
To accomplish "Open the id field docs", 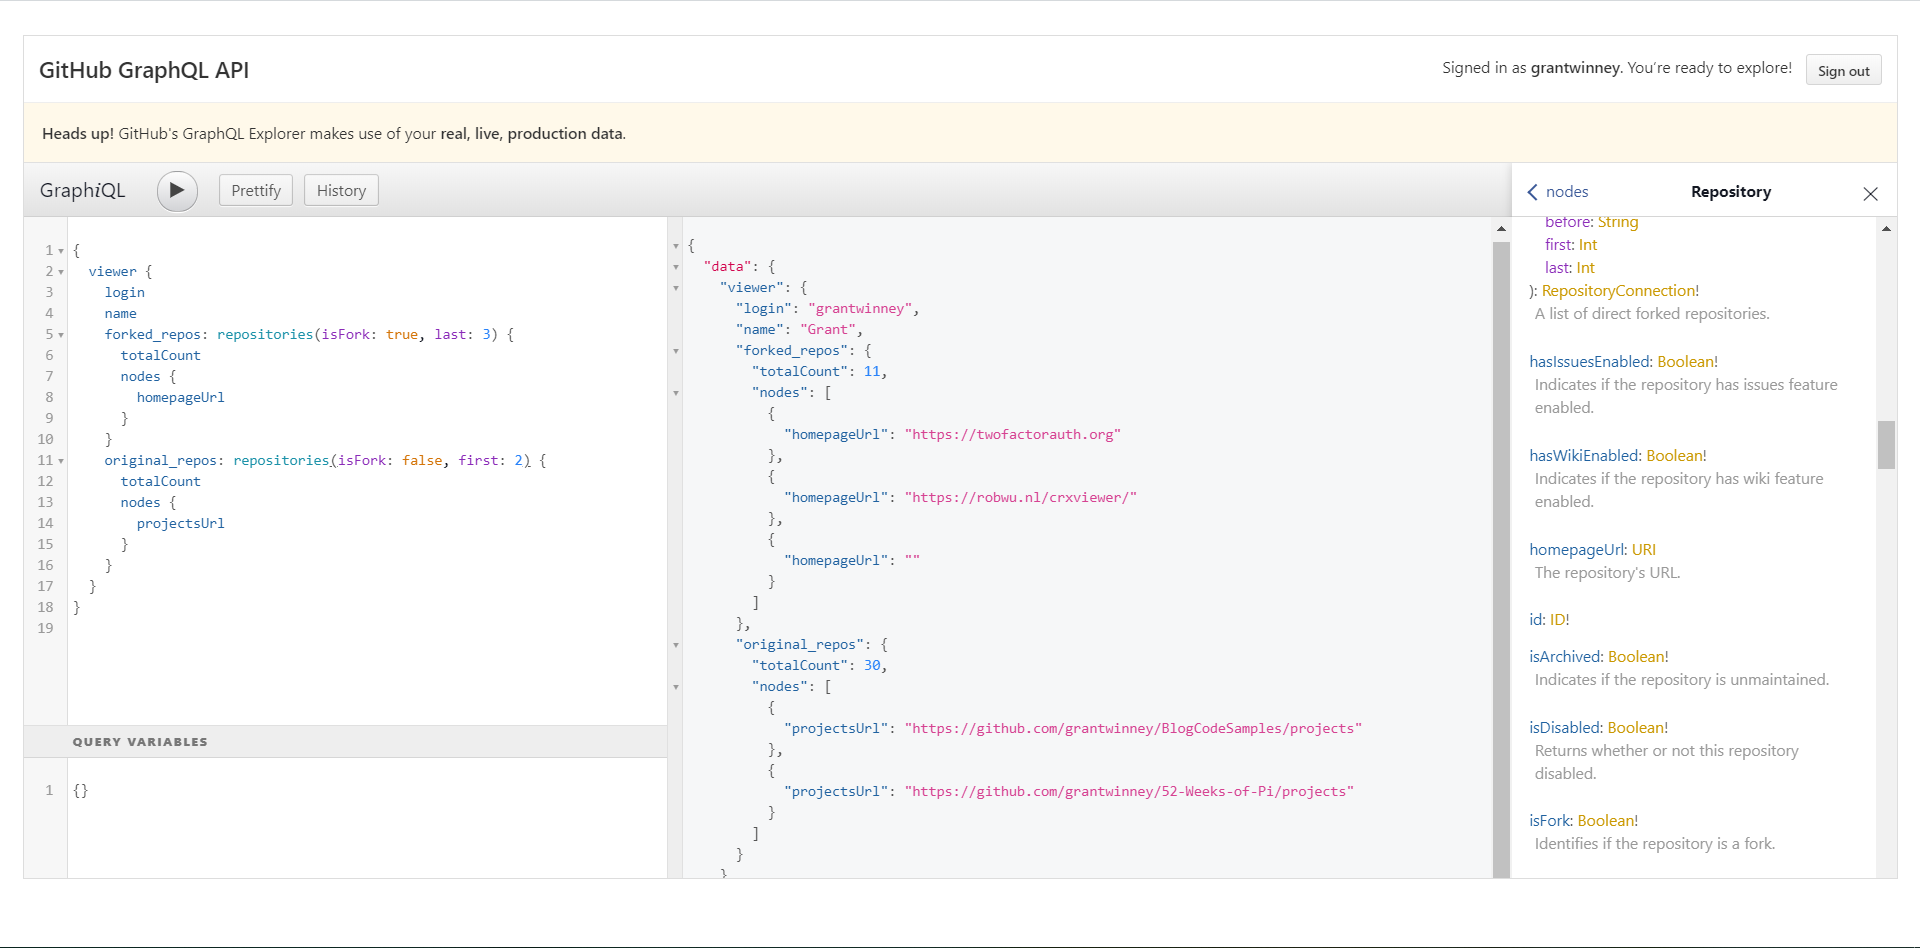I will 1535,620.
